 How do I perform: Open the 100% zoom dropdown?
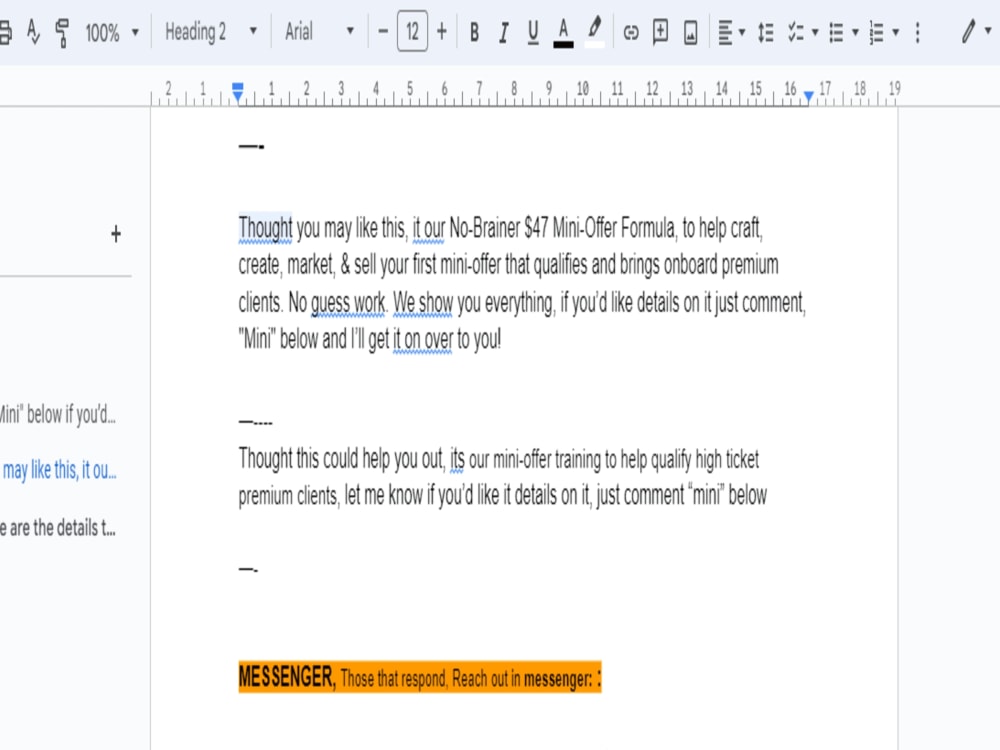[112, 32]
